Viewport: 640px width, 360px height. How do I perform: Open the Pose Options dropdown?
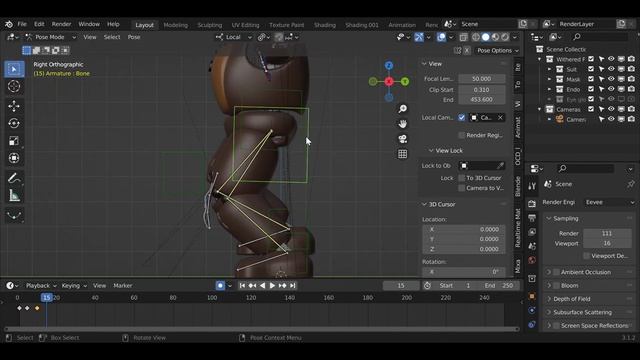tap(498, 51)
